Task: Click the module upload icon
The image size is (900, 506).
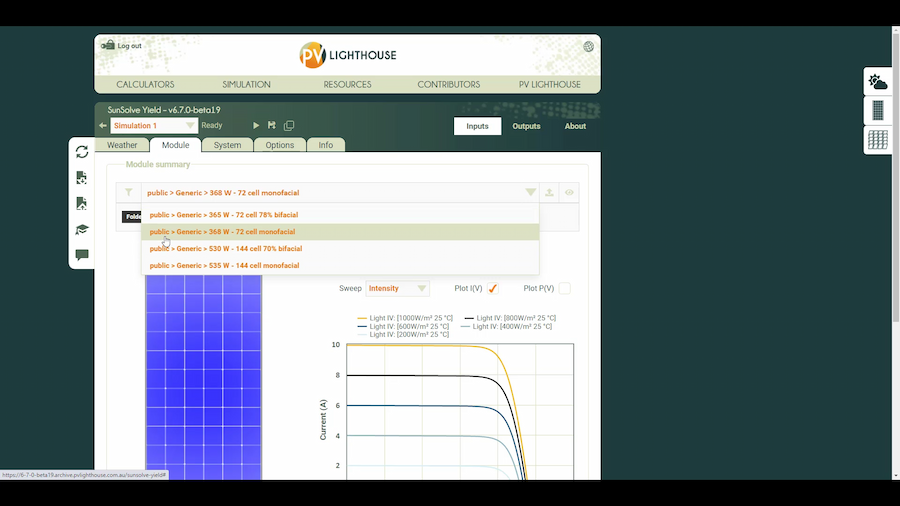Action: [549, 192]
